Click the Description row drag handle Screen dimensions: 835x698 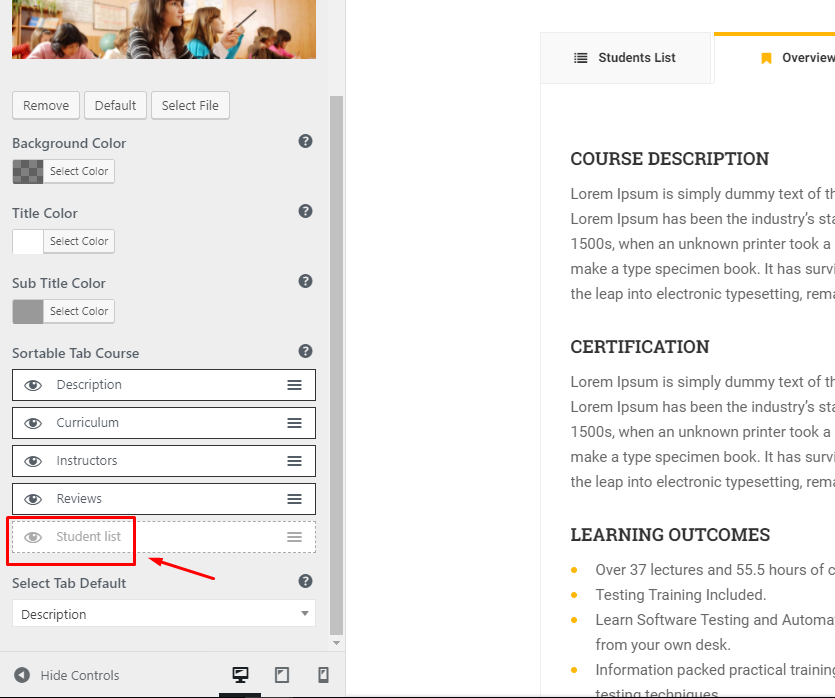294,385
